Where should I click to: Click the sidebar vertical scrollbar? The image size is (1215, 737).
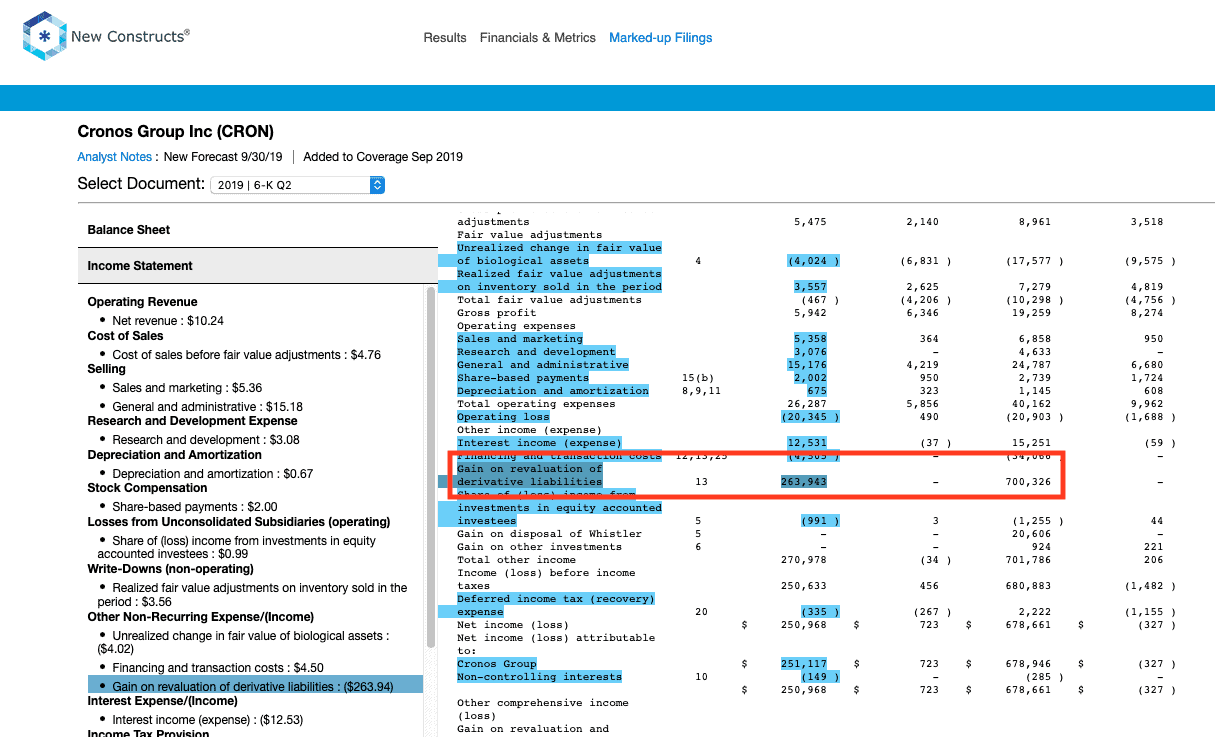tap(431, 468)
